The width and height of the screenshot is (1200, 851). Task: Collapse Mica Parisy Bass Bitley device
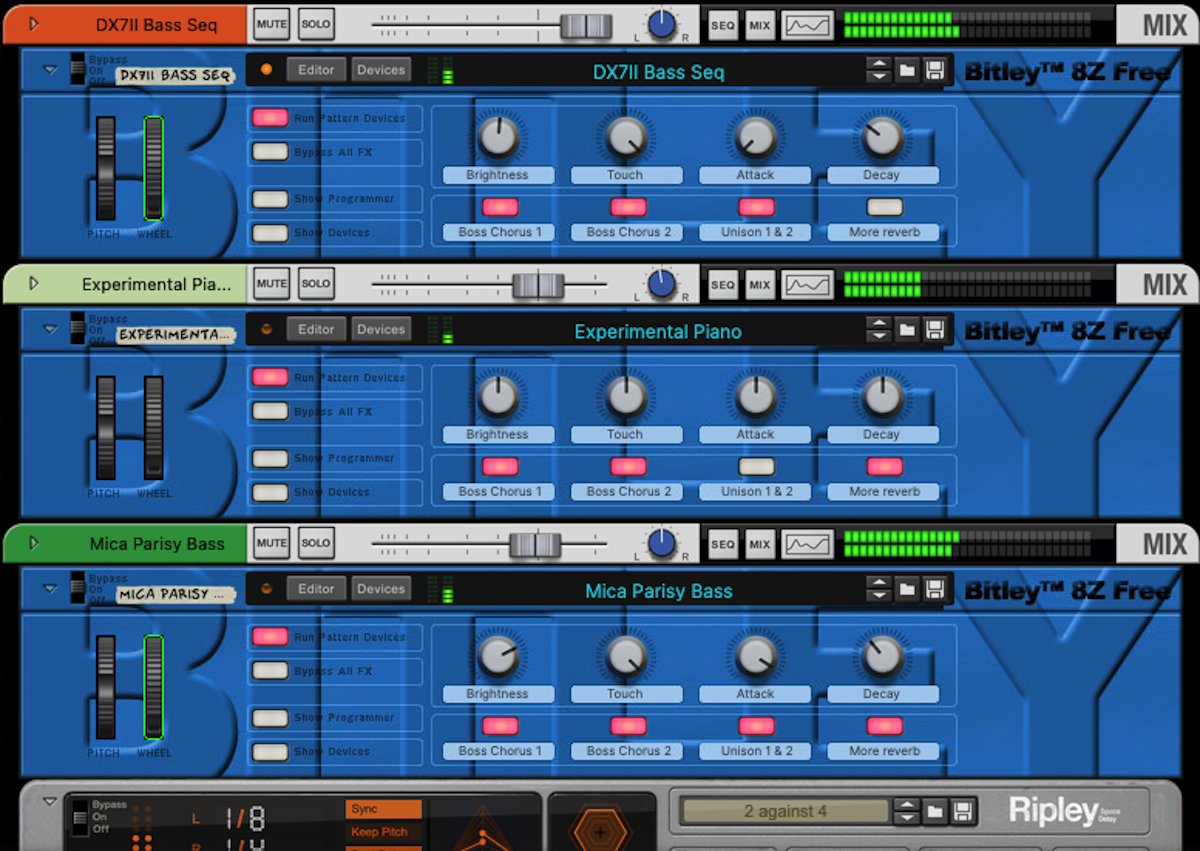click(x=50, y=589)
